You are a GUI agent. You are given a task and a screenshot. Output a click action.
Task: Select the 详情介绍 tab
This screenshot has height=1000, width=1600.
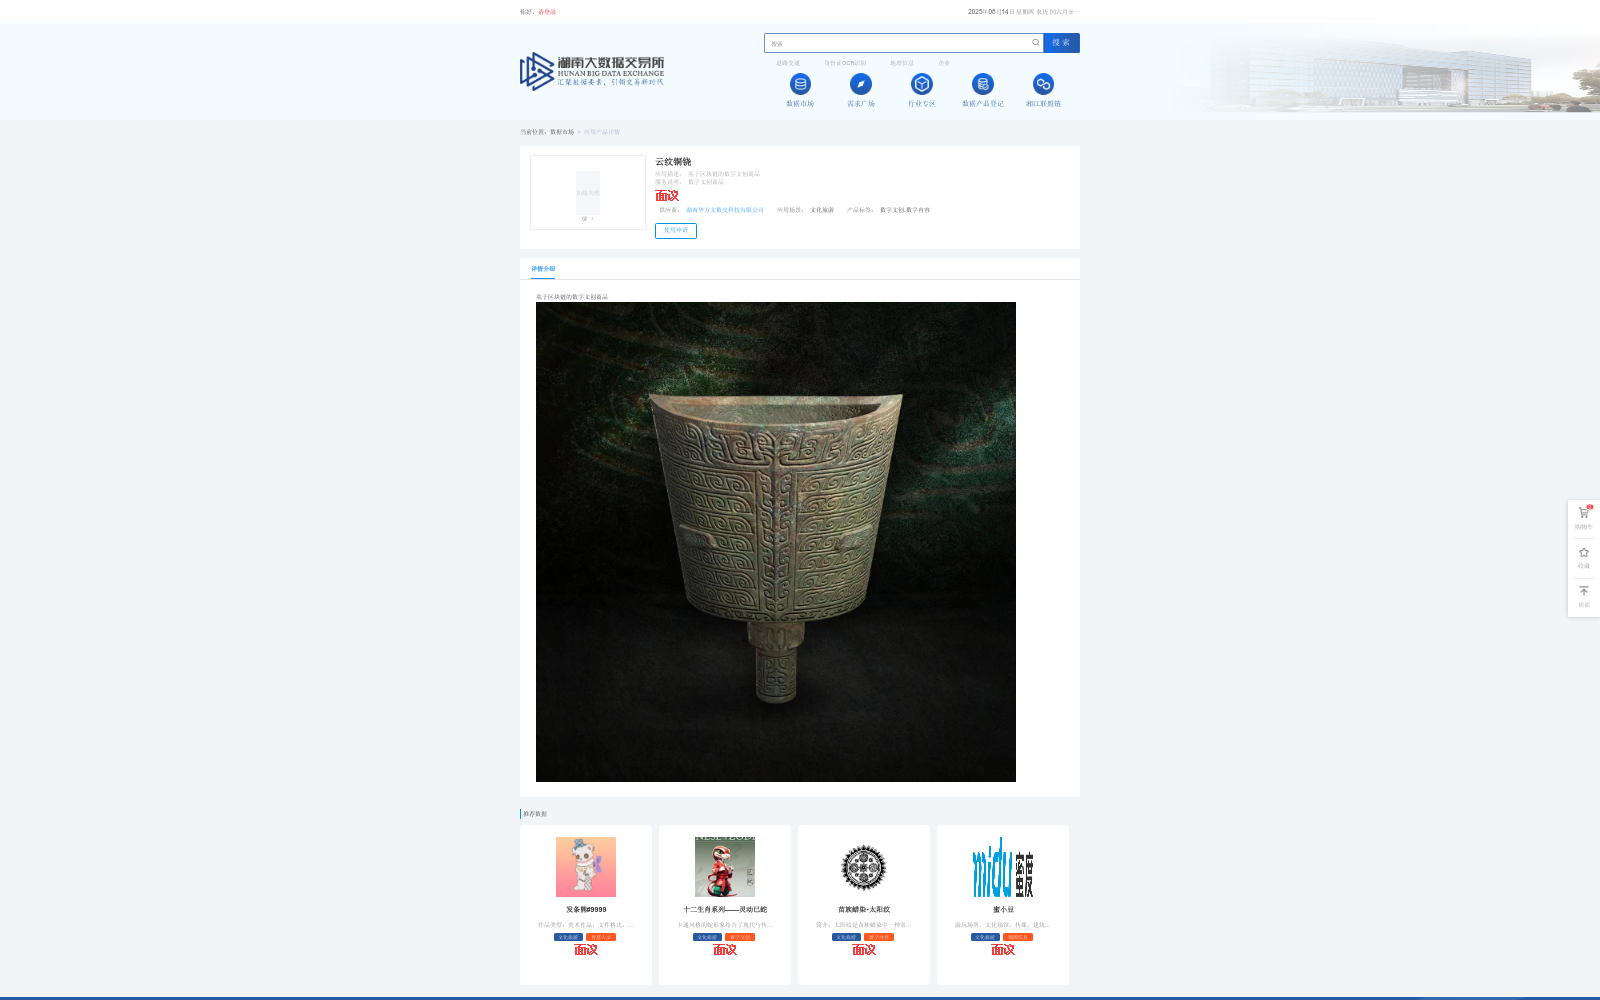point(543,269)
